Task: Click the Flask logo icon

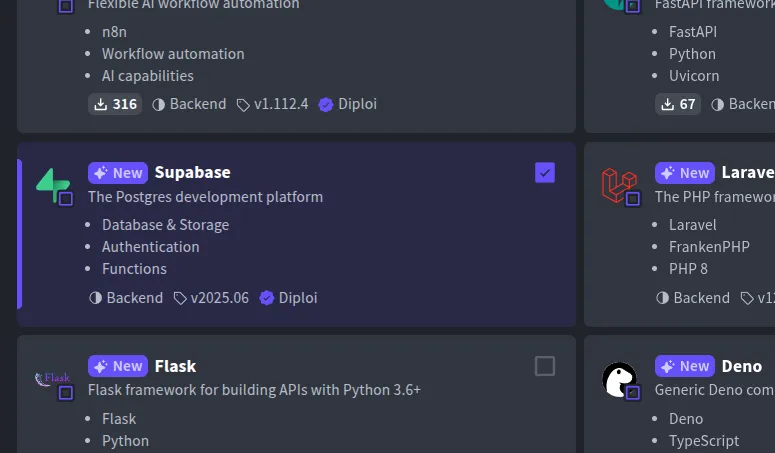Action: 52,378
